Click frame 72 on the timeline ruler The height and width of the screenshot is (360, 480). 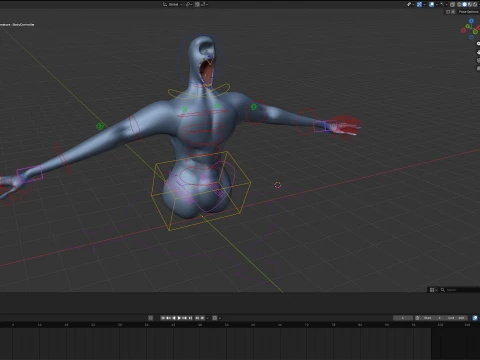306,325
